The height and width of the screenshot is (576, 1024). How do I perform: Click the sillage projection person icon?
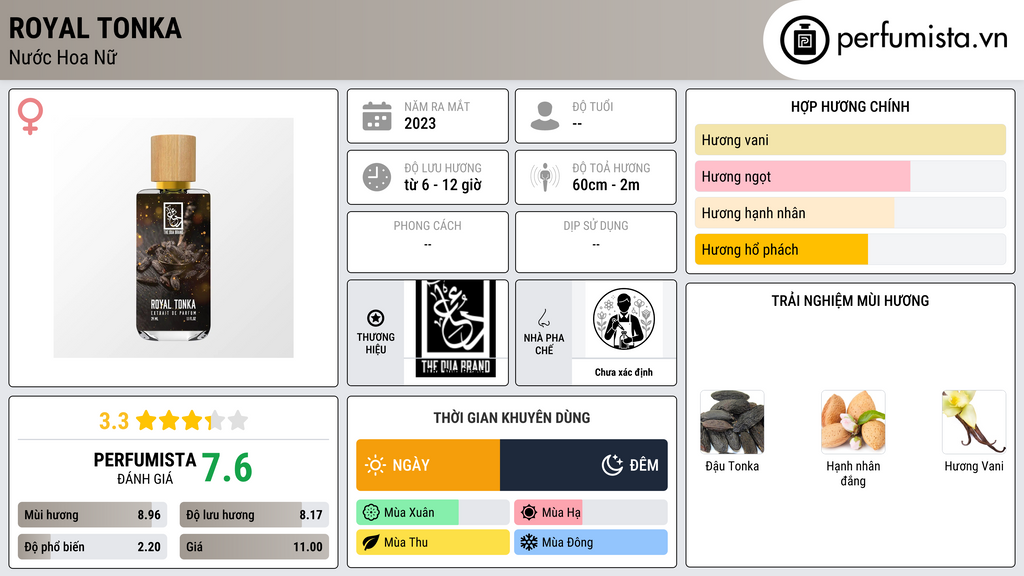pos(545,177)
